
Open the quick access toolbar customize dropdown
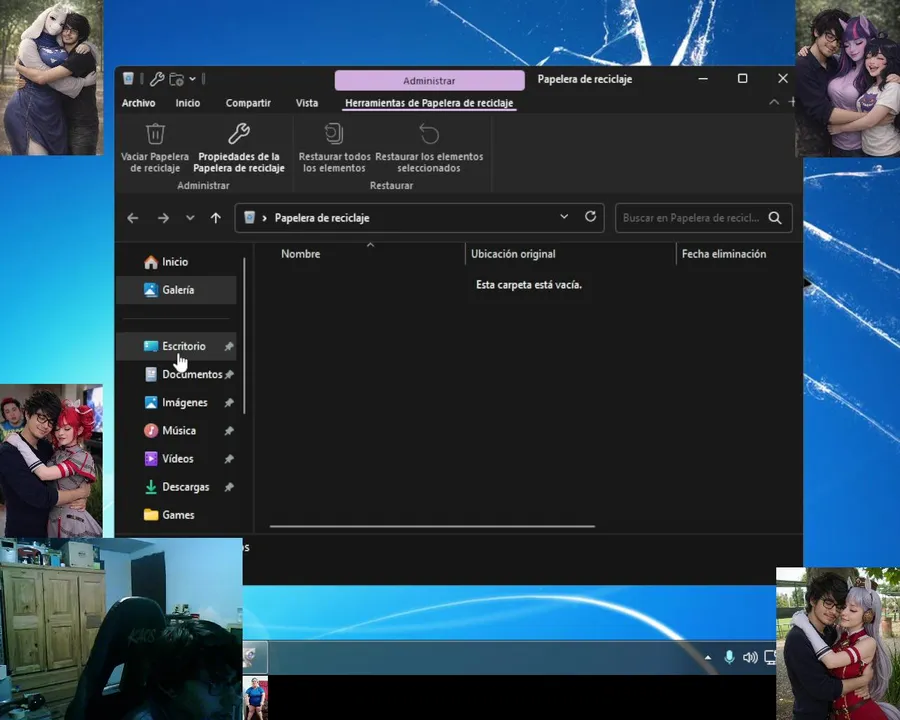[192, 79]
